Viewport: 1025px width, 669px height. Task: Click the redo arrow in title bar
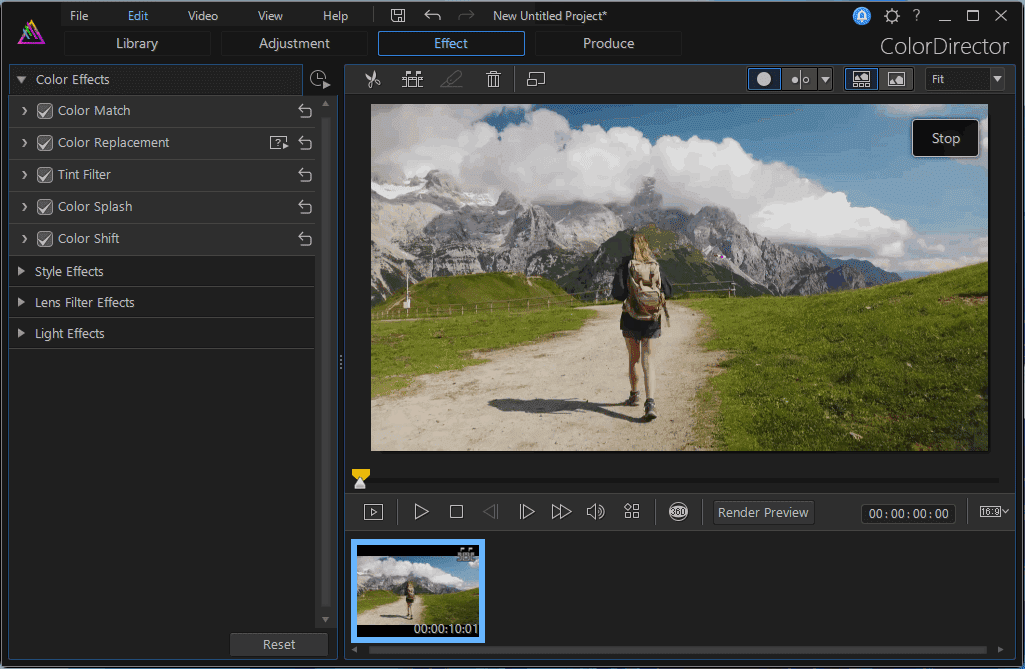click(466, 16)
